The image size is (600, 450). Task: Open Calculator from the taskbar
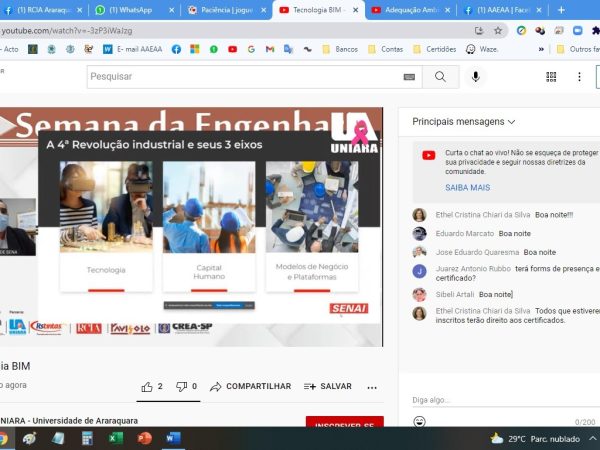click(x=87, y=438)
